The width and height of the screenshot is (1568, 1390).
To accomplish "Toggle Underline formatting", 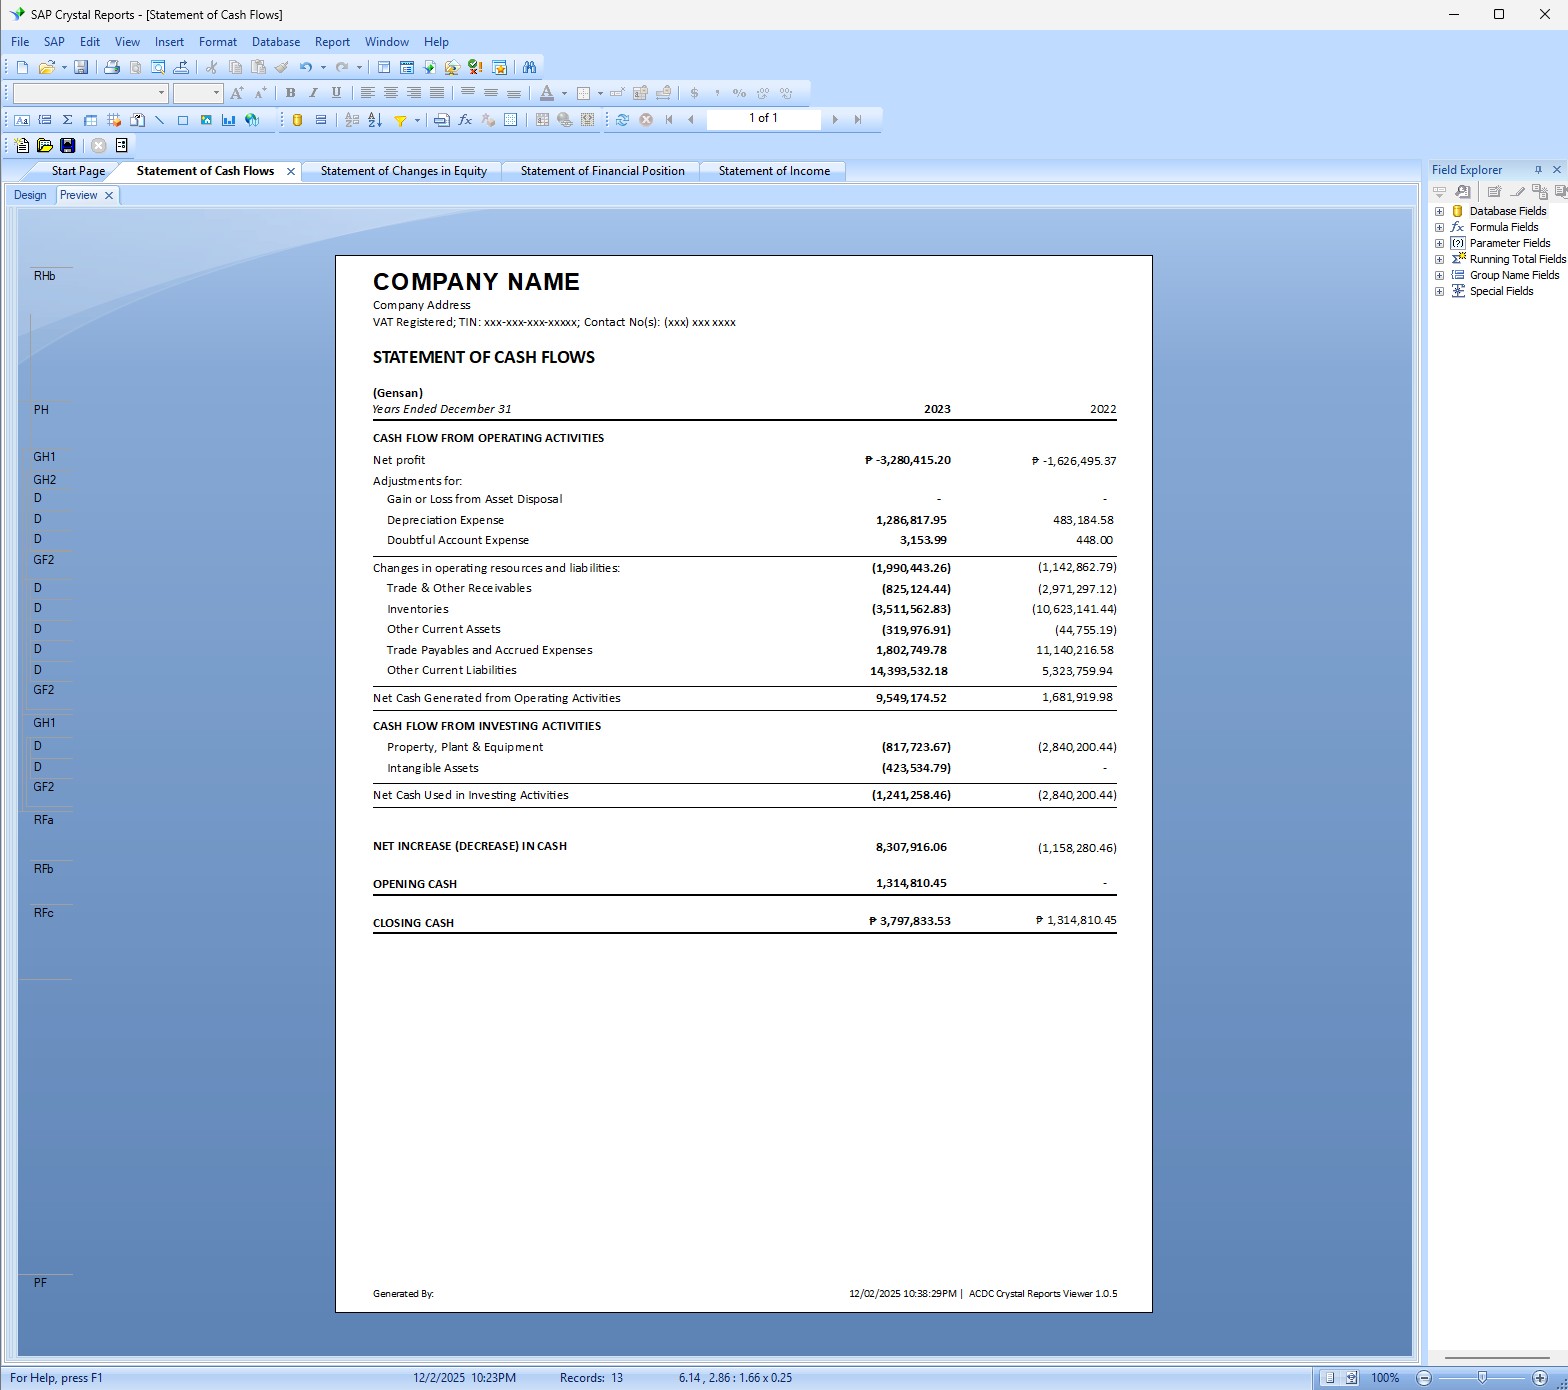I will pyautogui.click(x=336, y=93).
